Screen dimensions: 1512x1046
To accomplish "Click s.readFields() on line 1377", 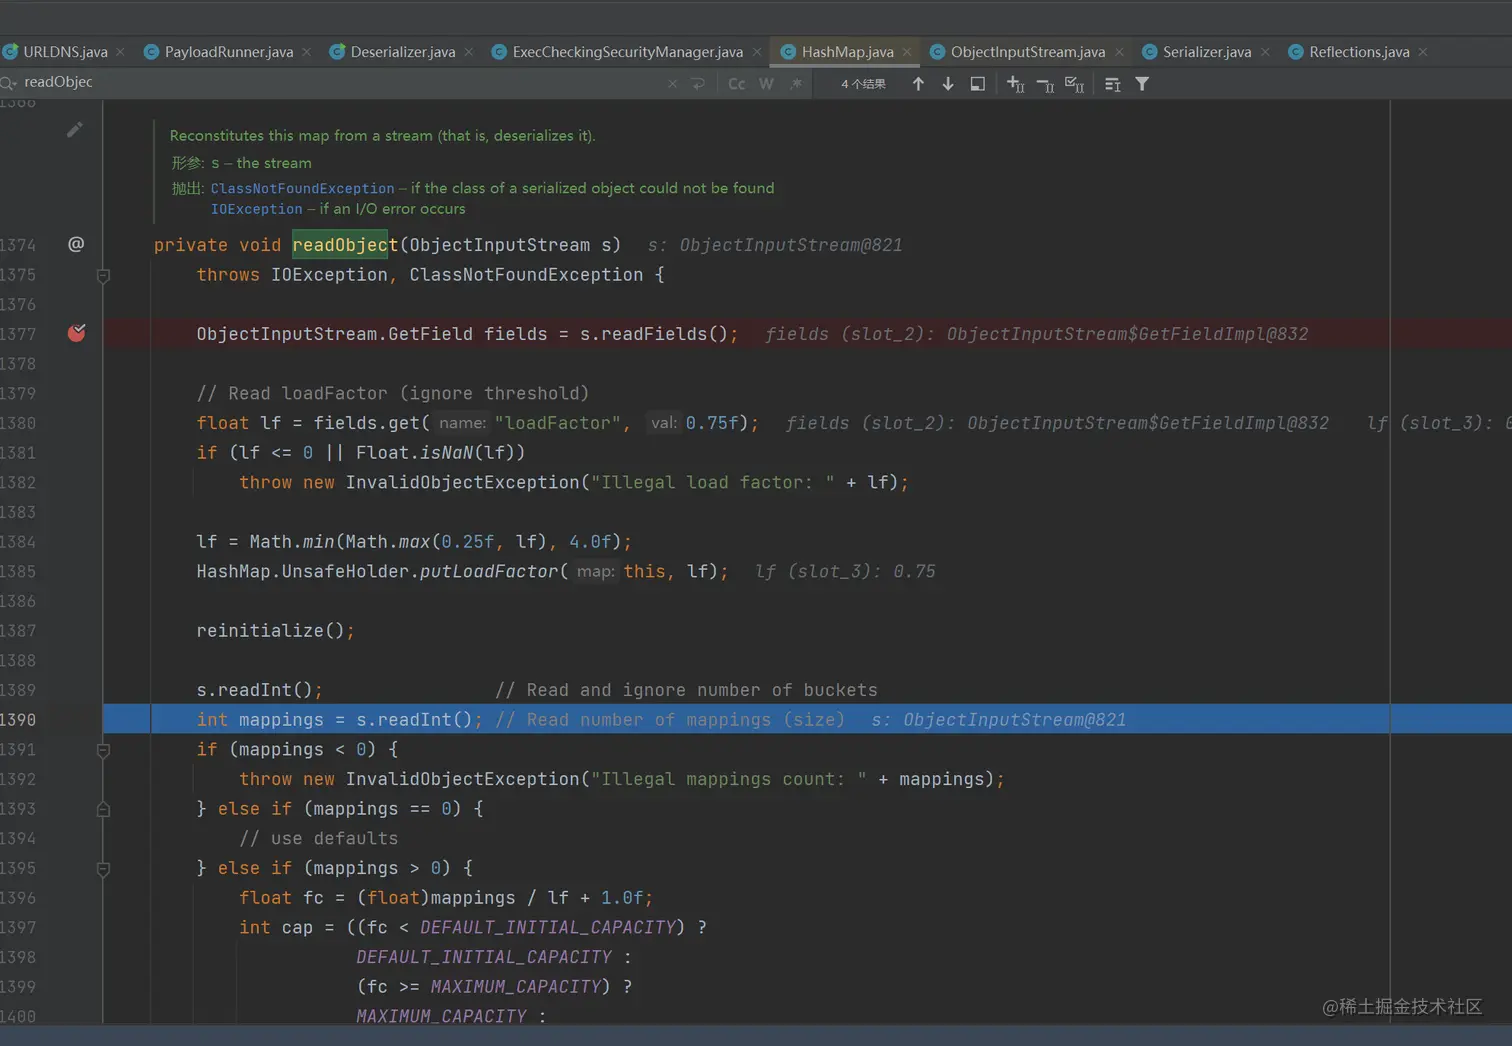I will pos(654,334).
